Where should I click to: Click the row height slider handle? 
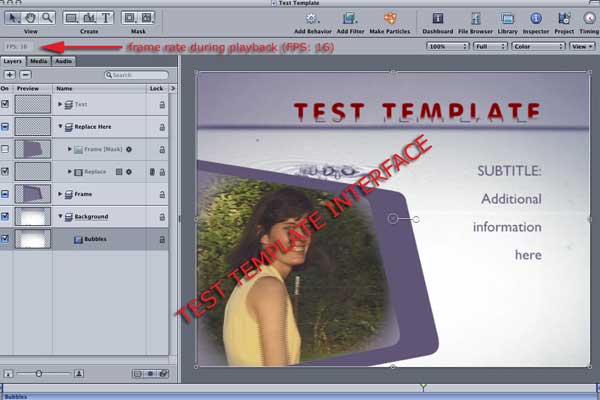click(38, 373)
